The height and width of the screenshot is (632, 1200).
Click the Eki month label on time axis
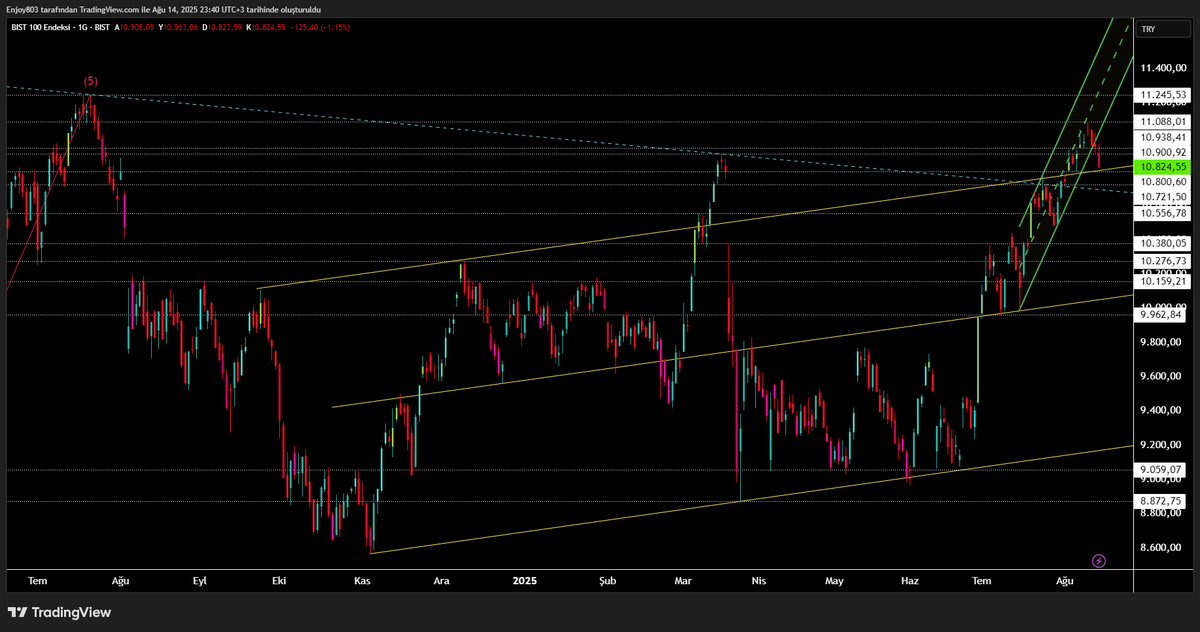coord(279,580)
